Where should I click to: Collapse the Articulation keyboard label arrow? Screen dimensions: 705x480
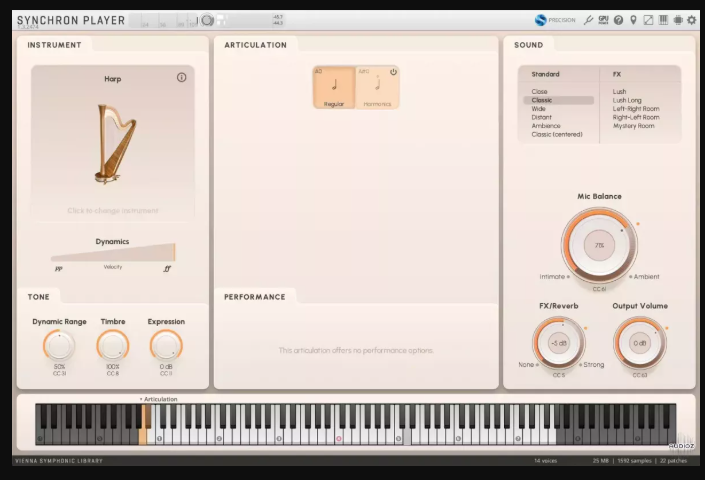coord(141,399)
